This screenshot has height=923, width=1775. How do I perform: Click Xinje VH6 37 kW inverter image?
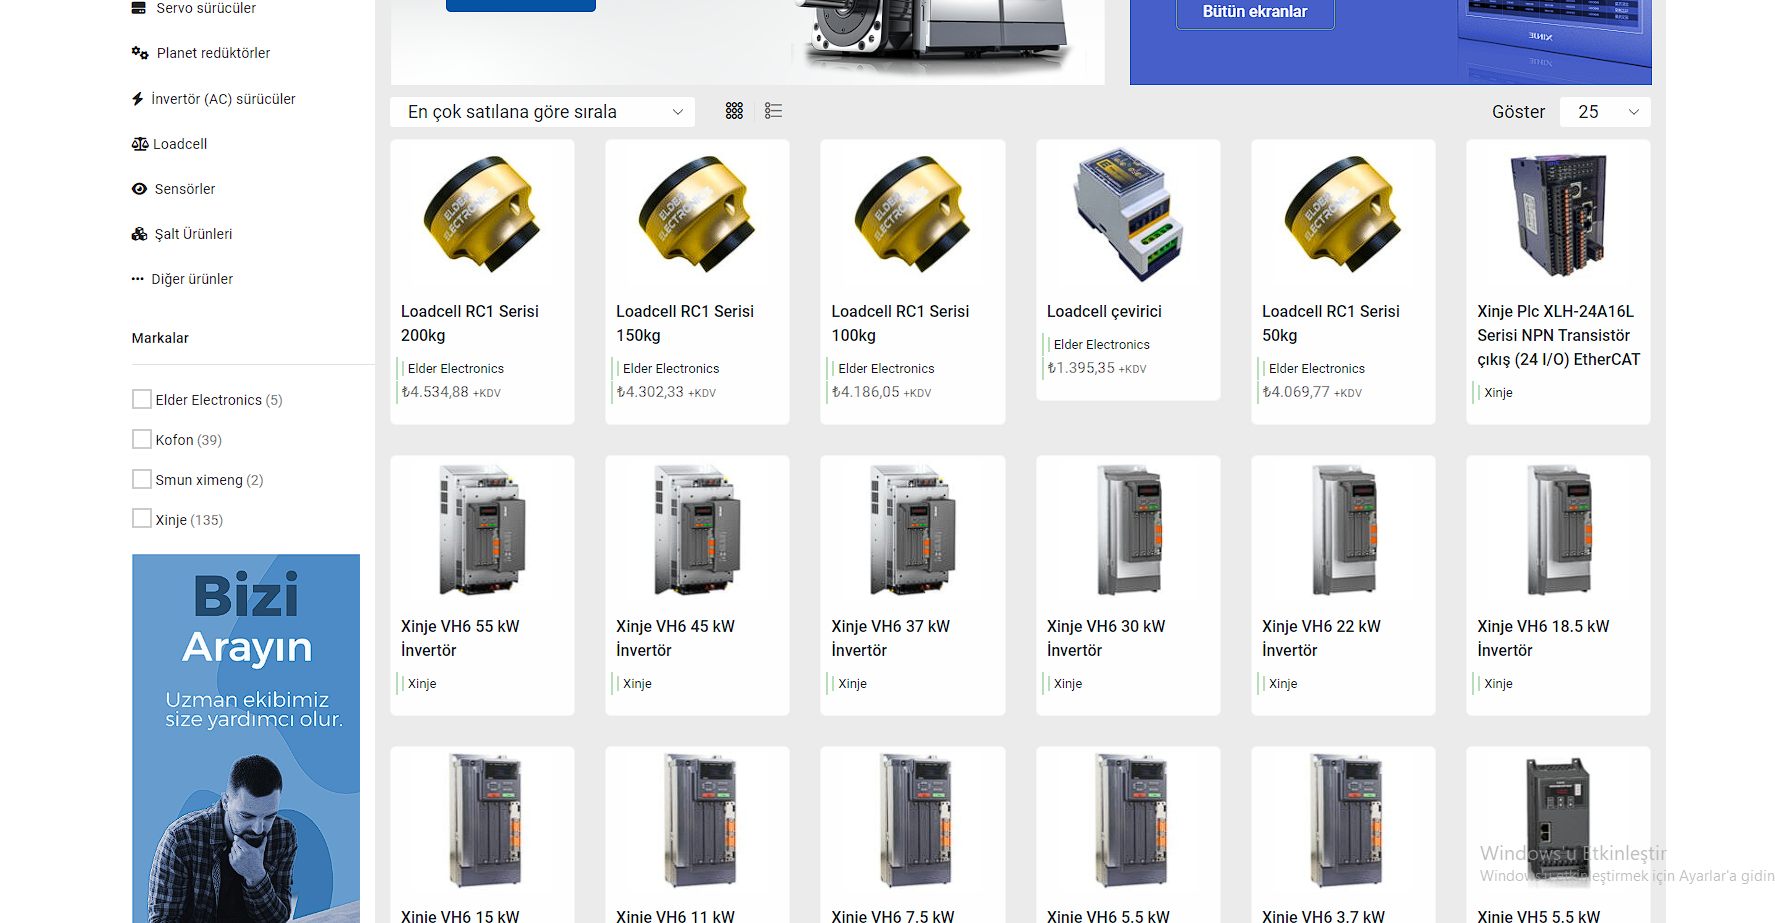tap(913, 530)
